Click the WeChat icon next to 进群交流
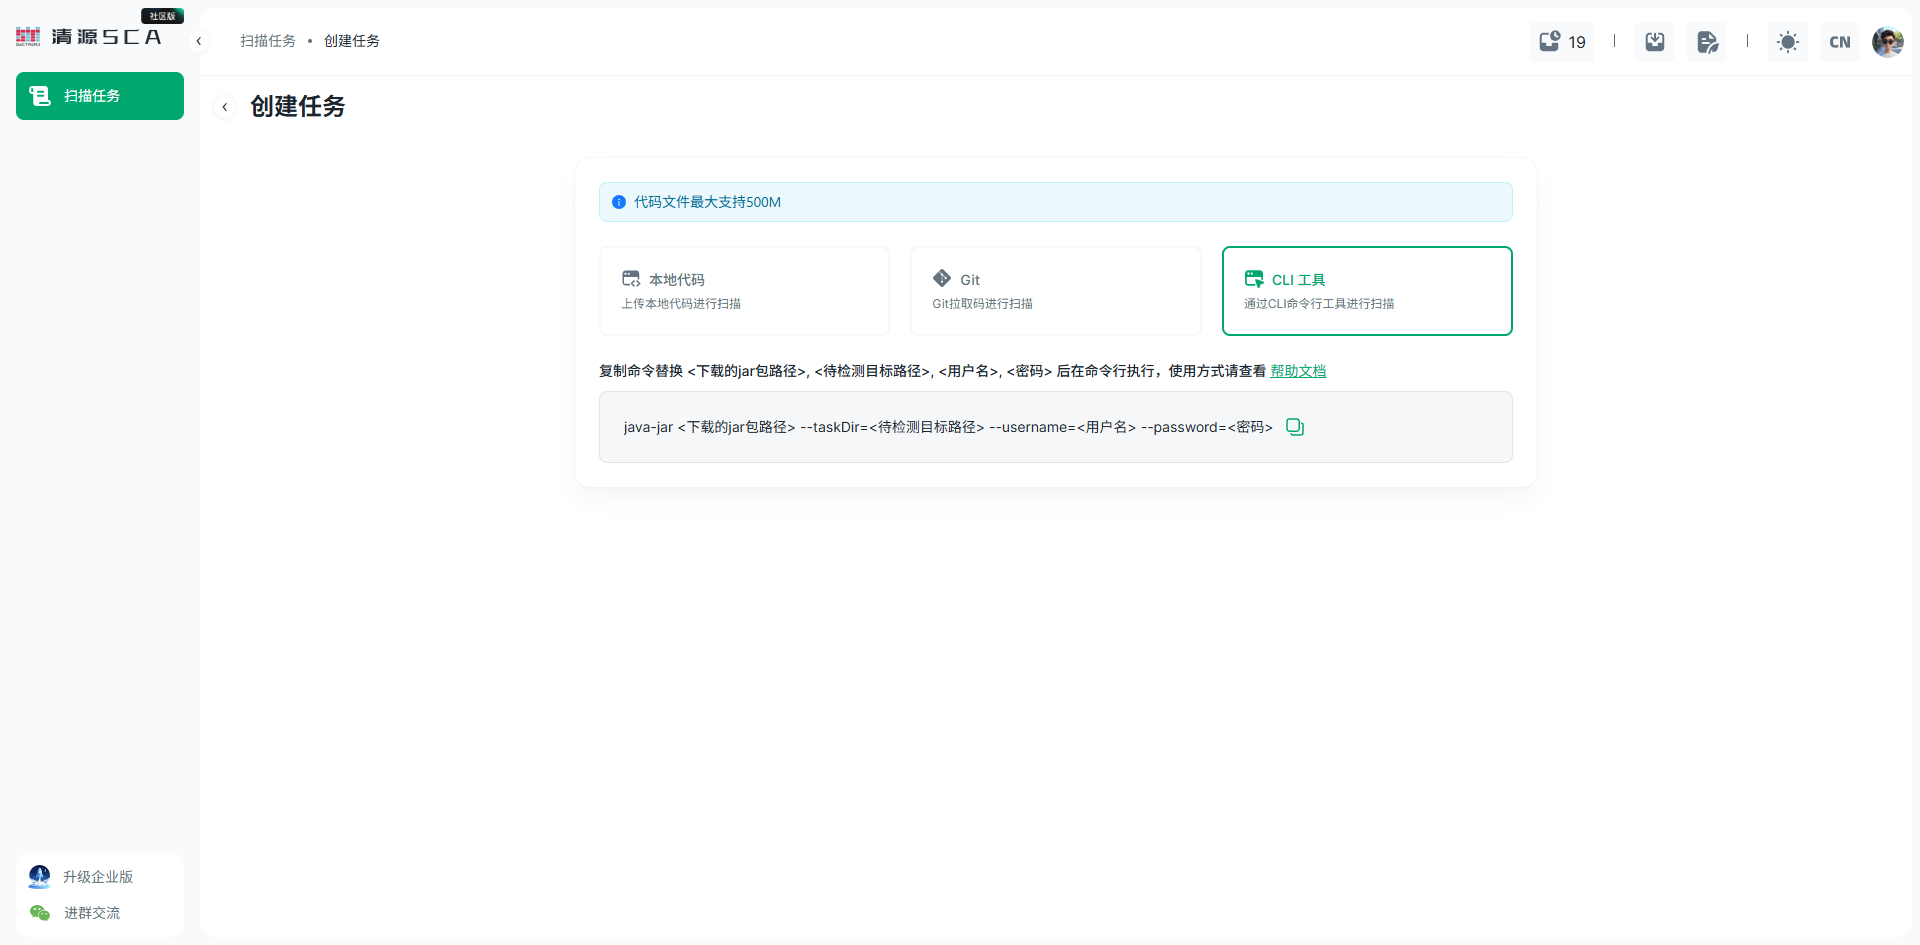 pyautogui.click(x=39, y=912)
